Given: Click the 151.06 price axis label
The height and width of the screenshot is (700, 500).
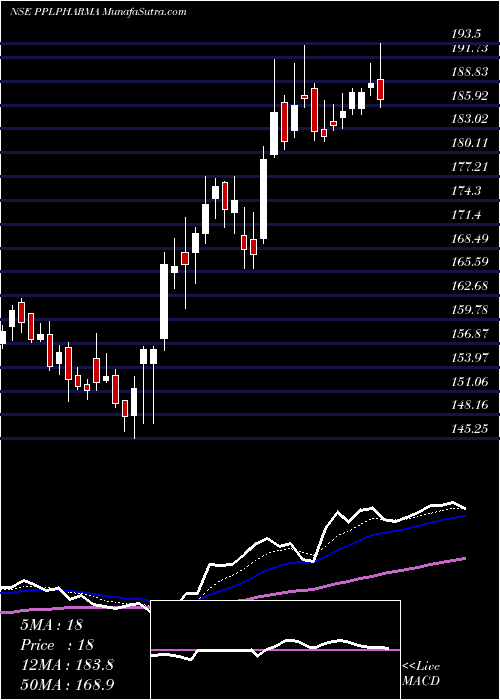Looking at the screenshot, I should click(x=469, y=381).
